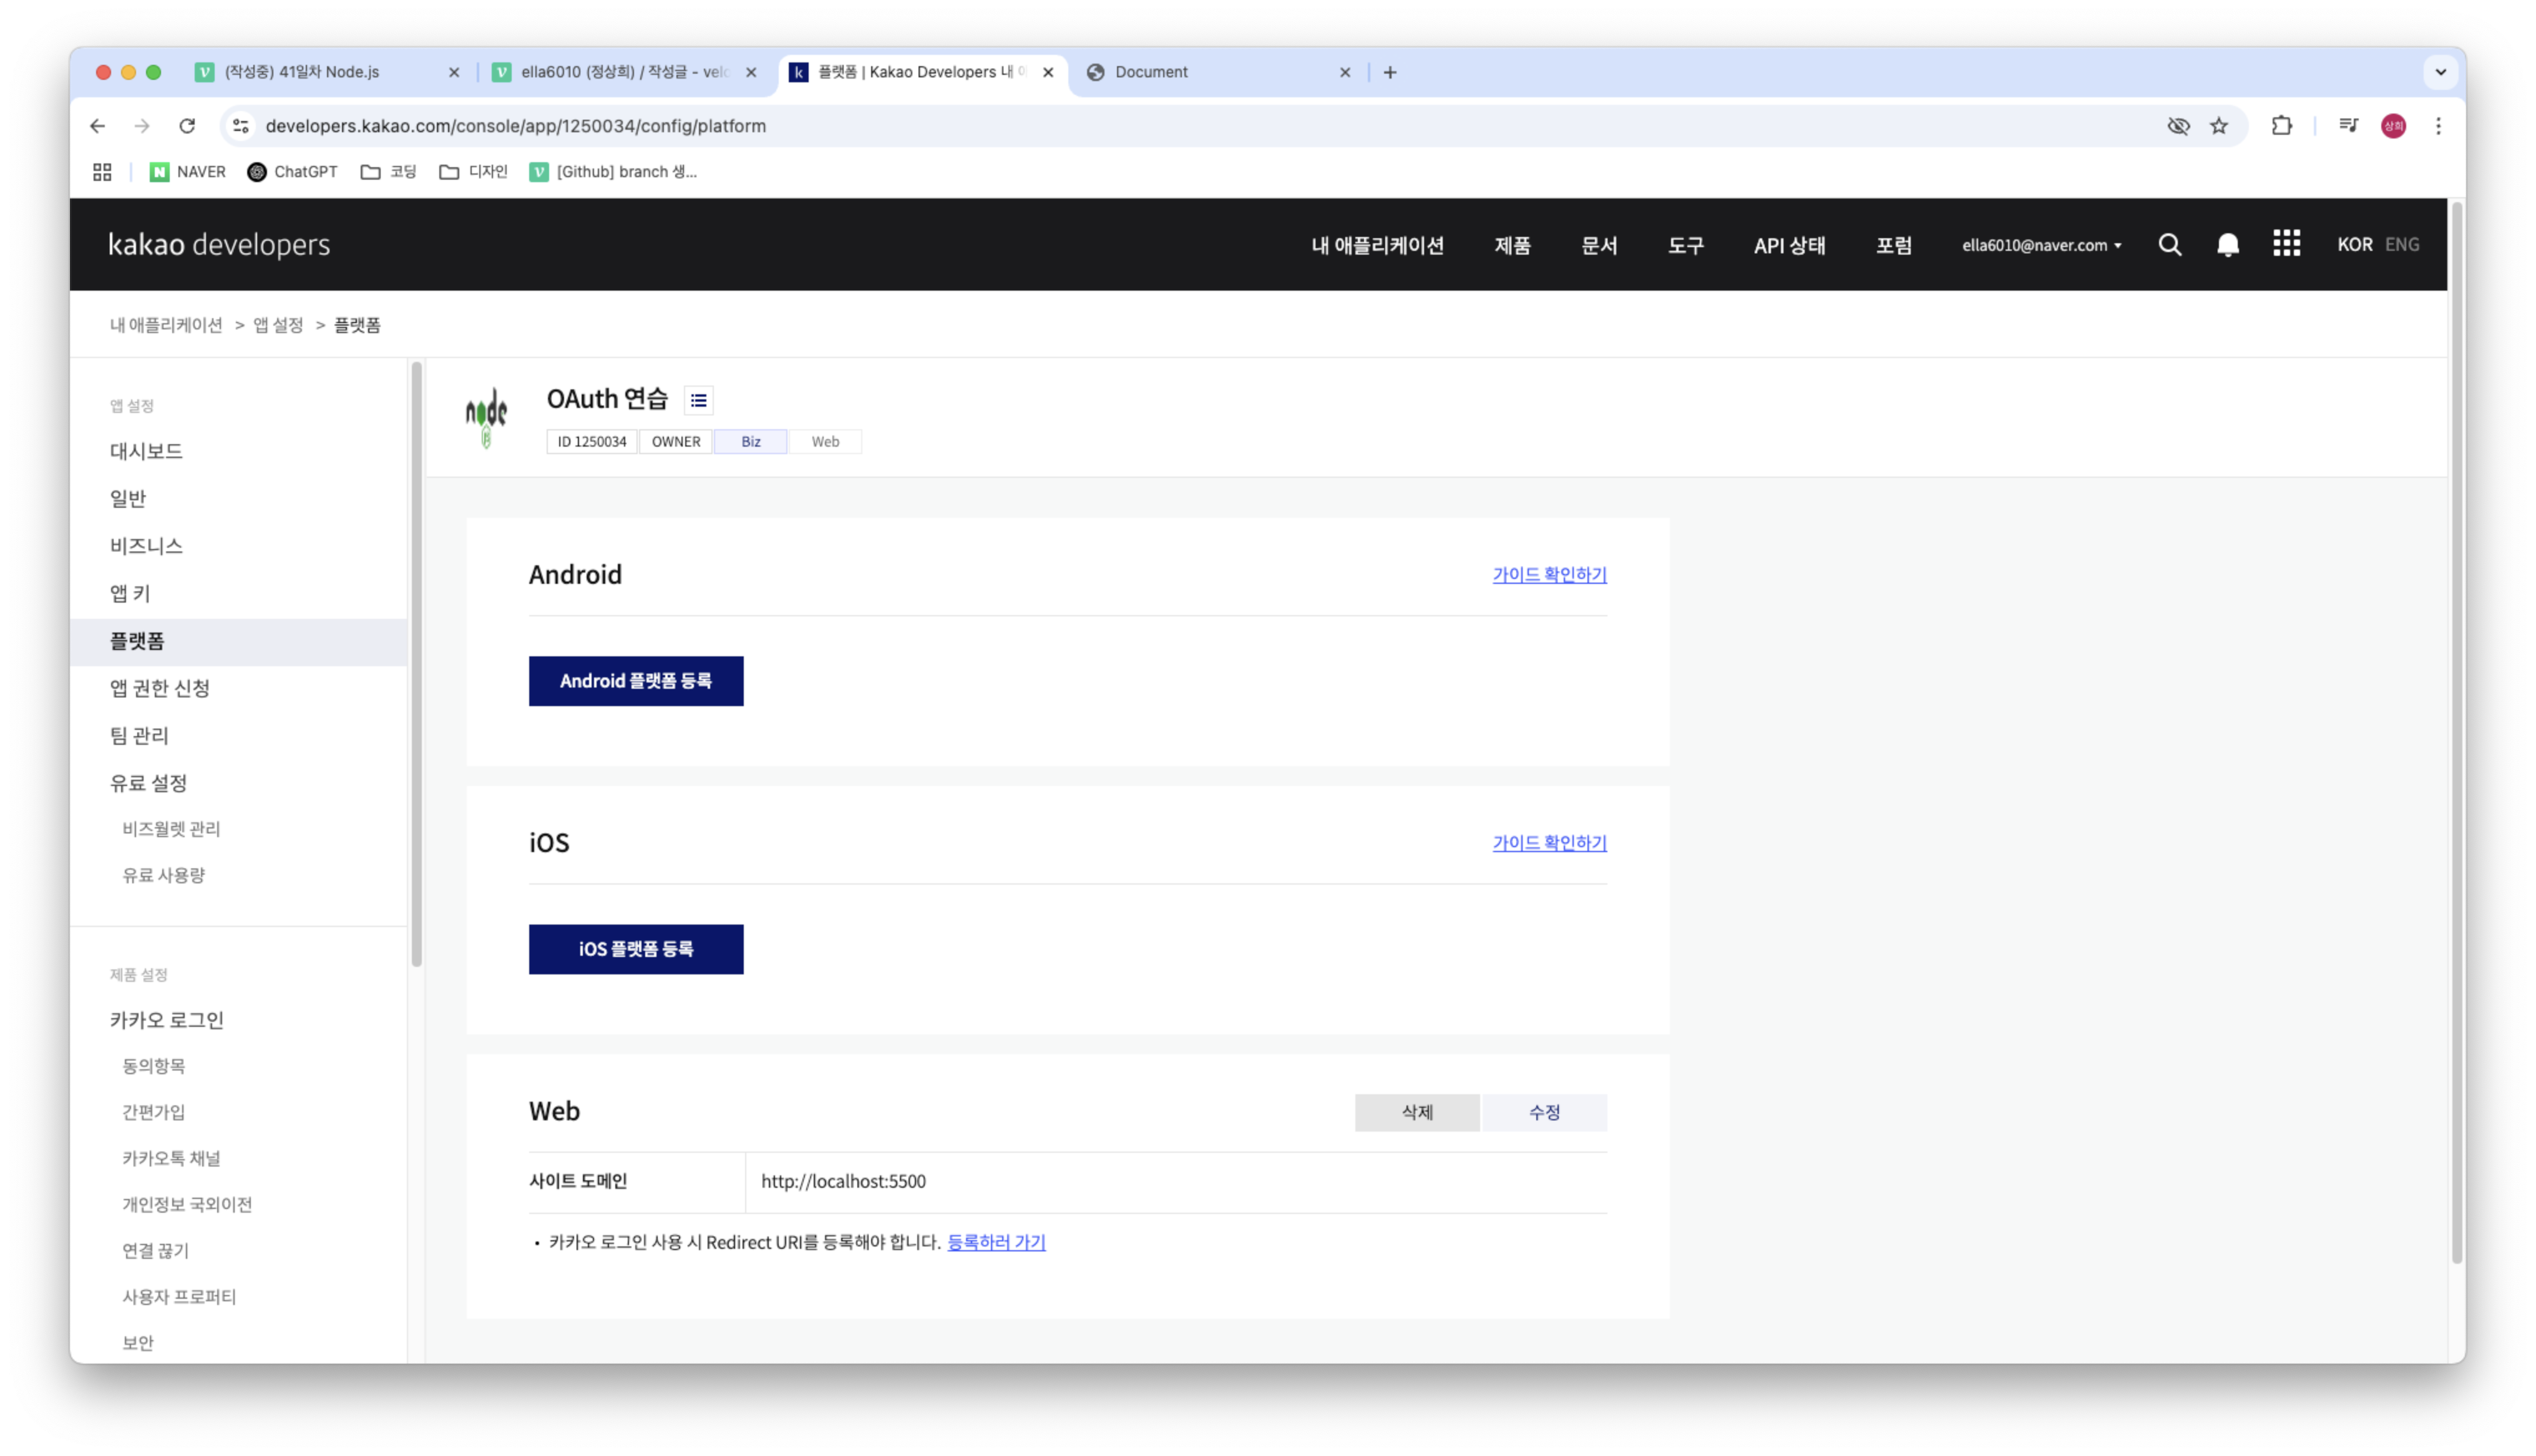Open the Chrome three-dot menu
Image resolution: width=2536 pixels, height=1456 pixels.
(2438, 126)
